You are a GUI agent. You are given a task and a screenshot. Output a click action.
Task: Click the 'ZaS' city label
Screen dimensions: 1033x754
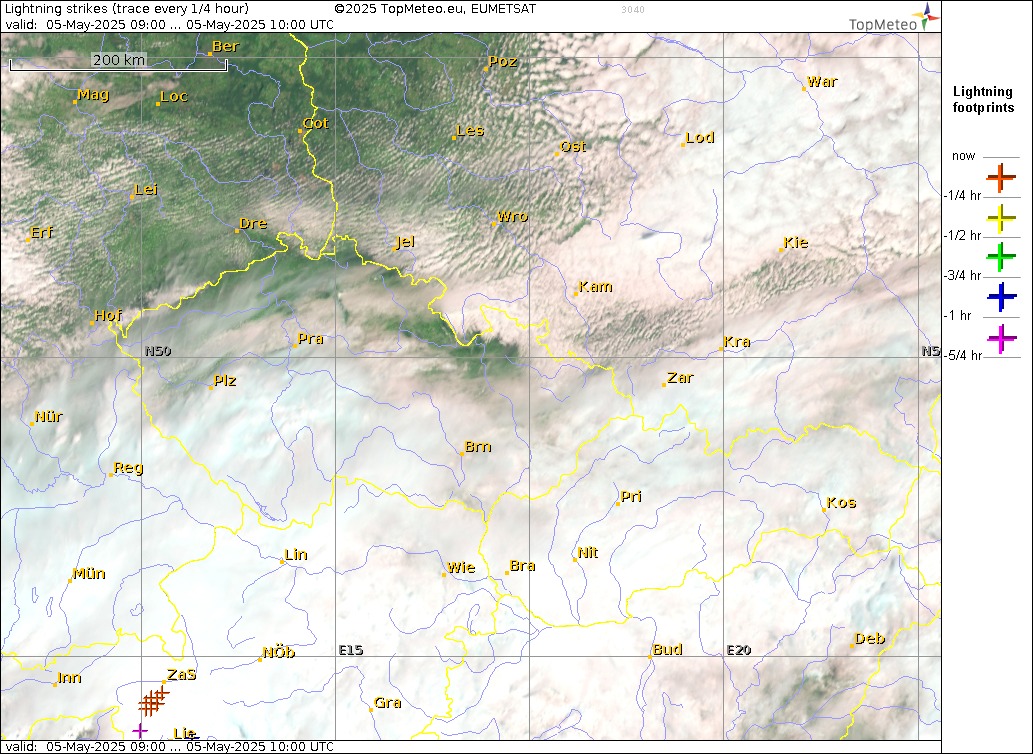tap(181, 674)
